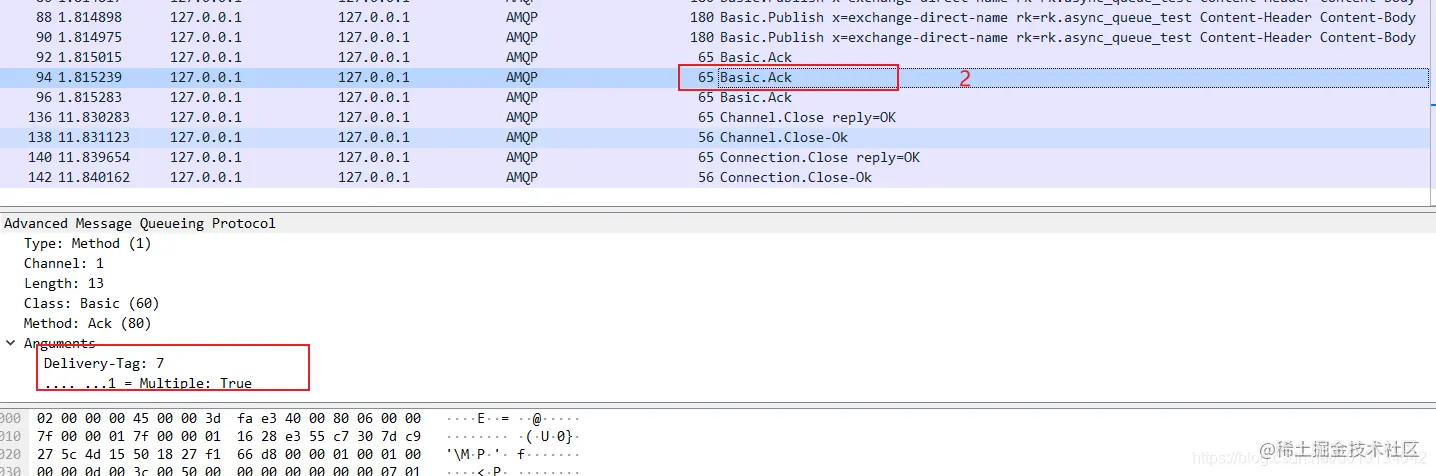Click ASCII dump text '\M·P·'· f
Image resolution: width=1436 pixels, height=476 pixels.
[491, 454]
